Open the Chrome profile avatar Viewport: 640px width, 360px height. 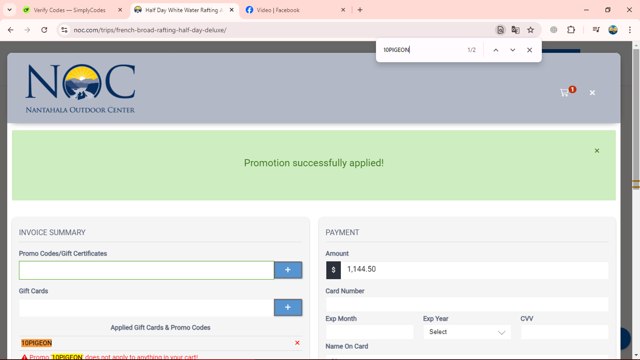coord(613,30)
